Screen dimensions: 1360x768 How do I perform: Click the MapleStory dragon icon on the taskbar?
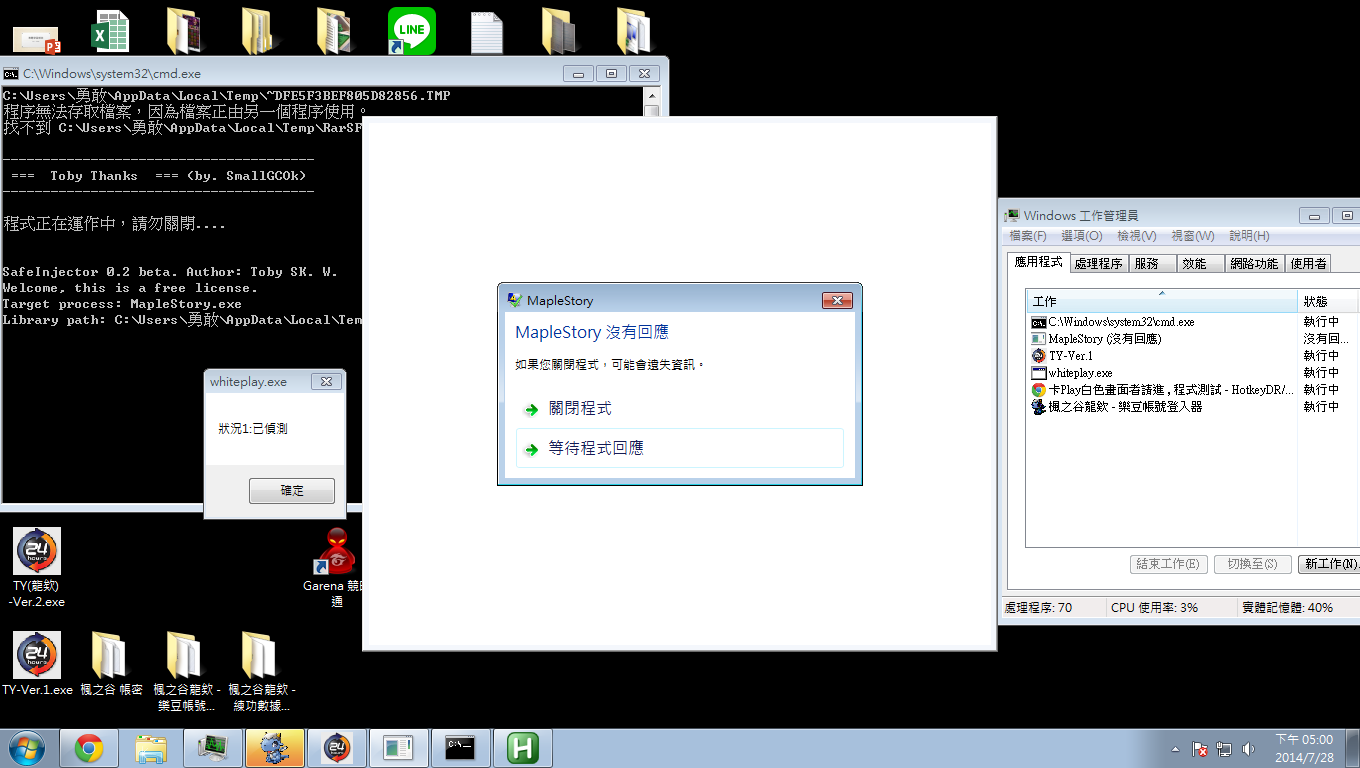pos(275,748)
